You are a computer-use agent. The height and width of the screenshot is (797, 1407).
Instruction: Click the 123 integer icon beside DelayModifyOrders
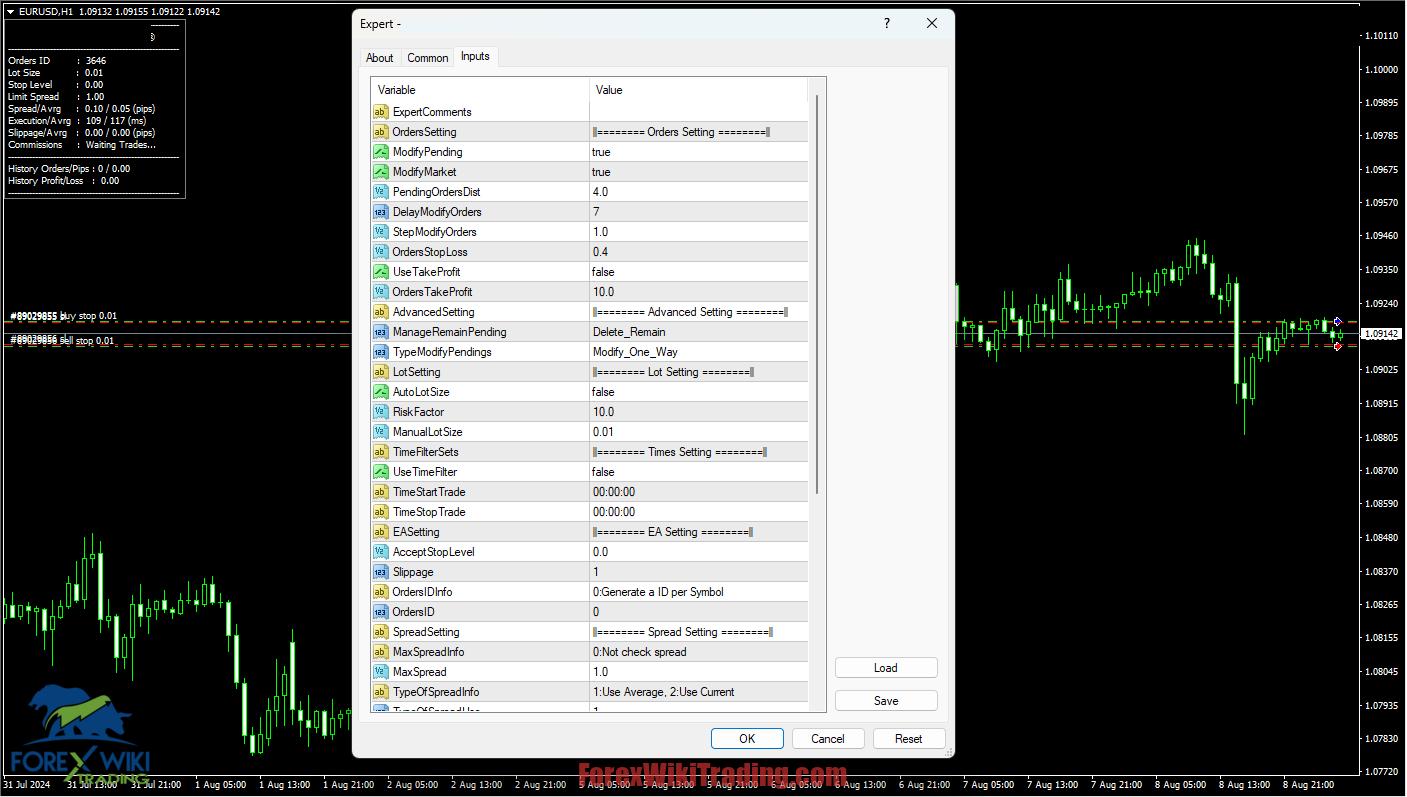click(x=381, y=211)
